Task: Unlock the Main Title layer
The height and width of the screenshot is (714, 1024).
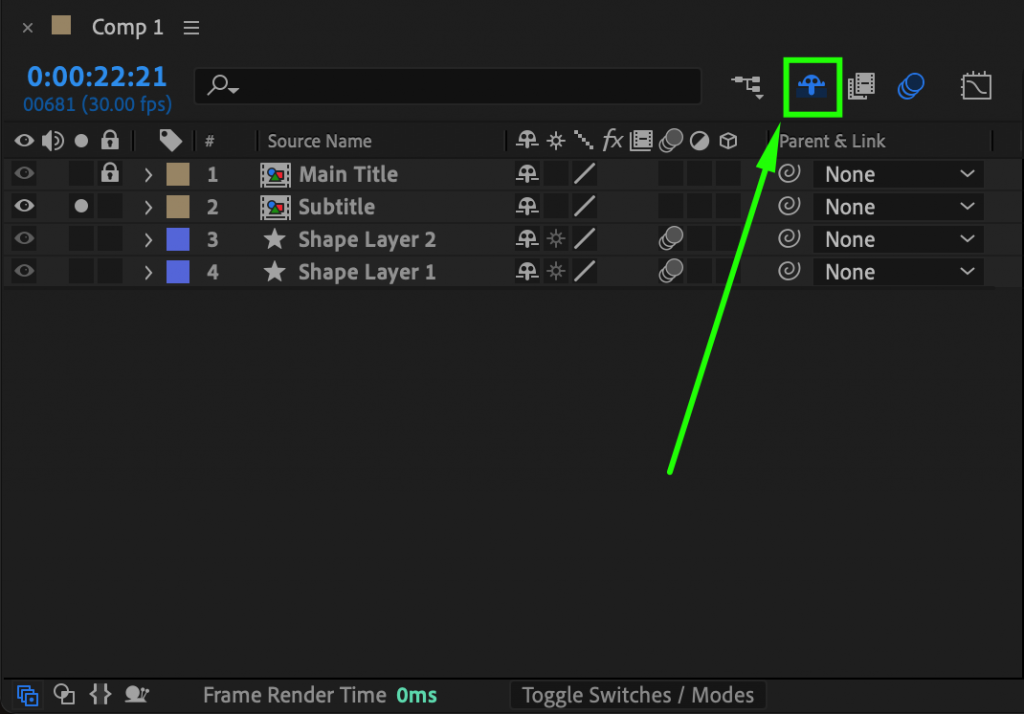Action: (108, 173)
